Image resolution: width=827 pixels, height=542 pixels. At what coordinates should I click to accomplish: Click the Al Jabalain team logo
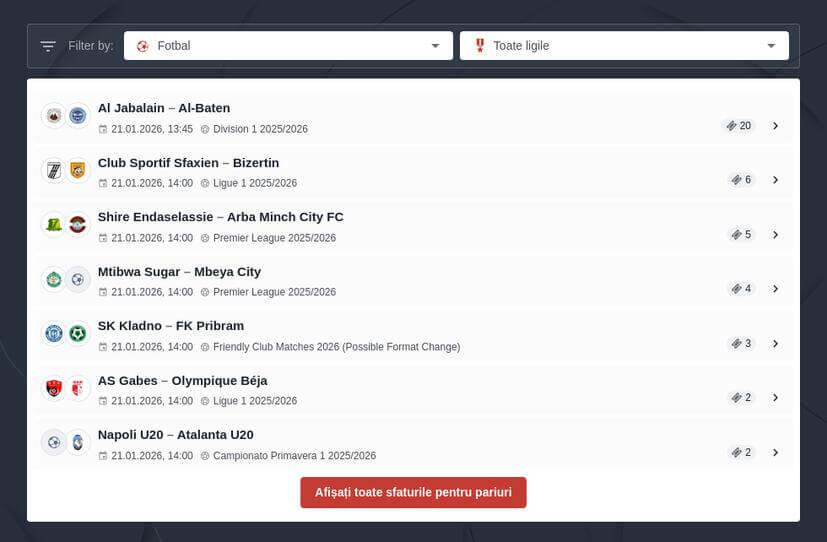(54, 116)
